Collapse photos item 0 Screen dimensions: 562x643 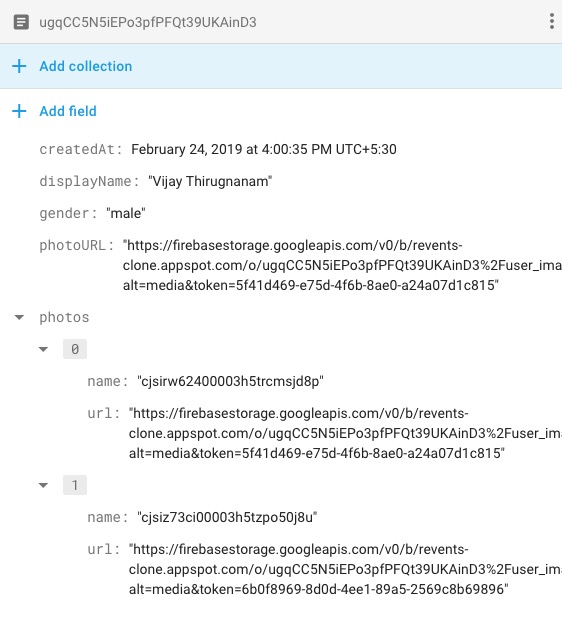coord(43,349)
